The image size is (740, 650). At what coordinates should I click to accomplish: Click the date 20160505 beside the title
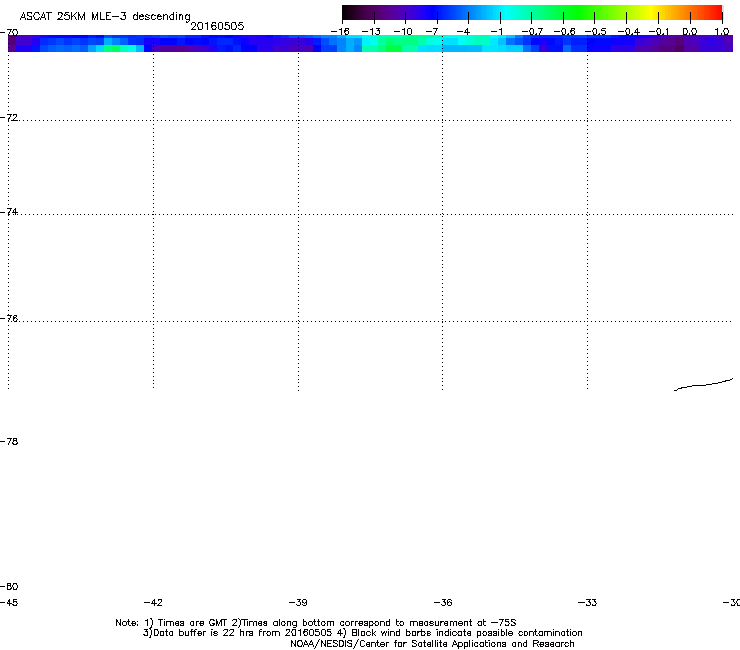coord(217,26)
